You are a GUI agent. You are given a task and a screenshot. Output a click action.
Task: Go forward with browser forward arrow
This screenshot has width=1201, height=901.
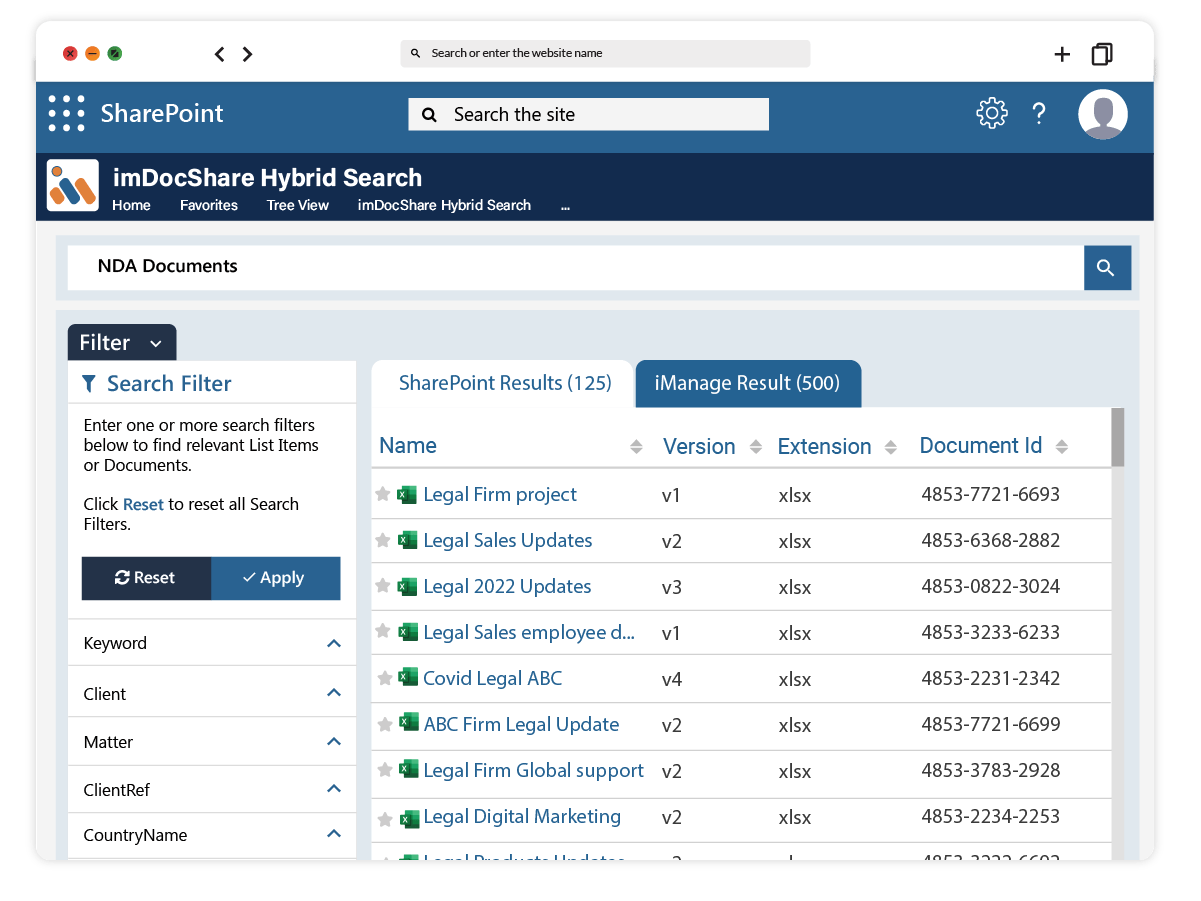click(247, 54)
